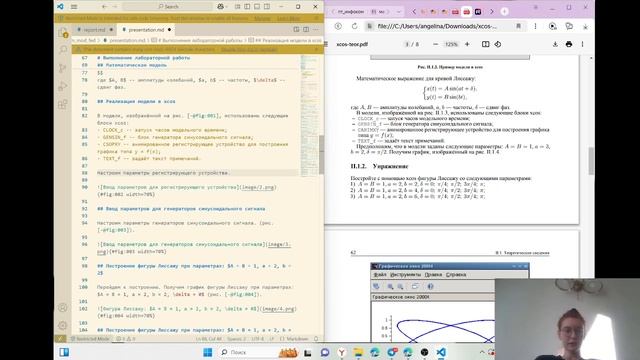Go forward with VS Code navigation arrow

click(115, 7)
